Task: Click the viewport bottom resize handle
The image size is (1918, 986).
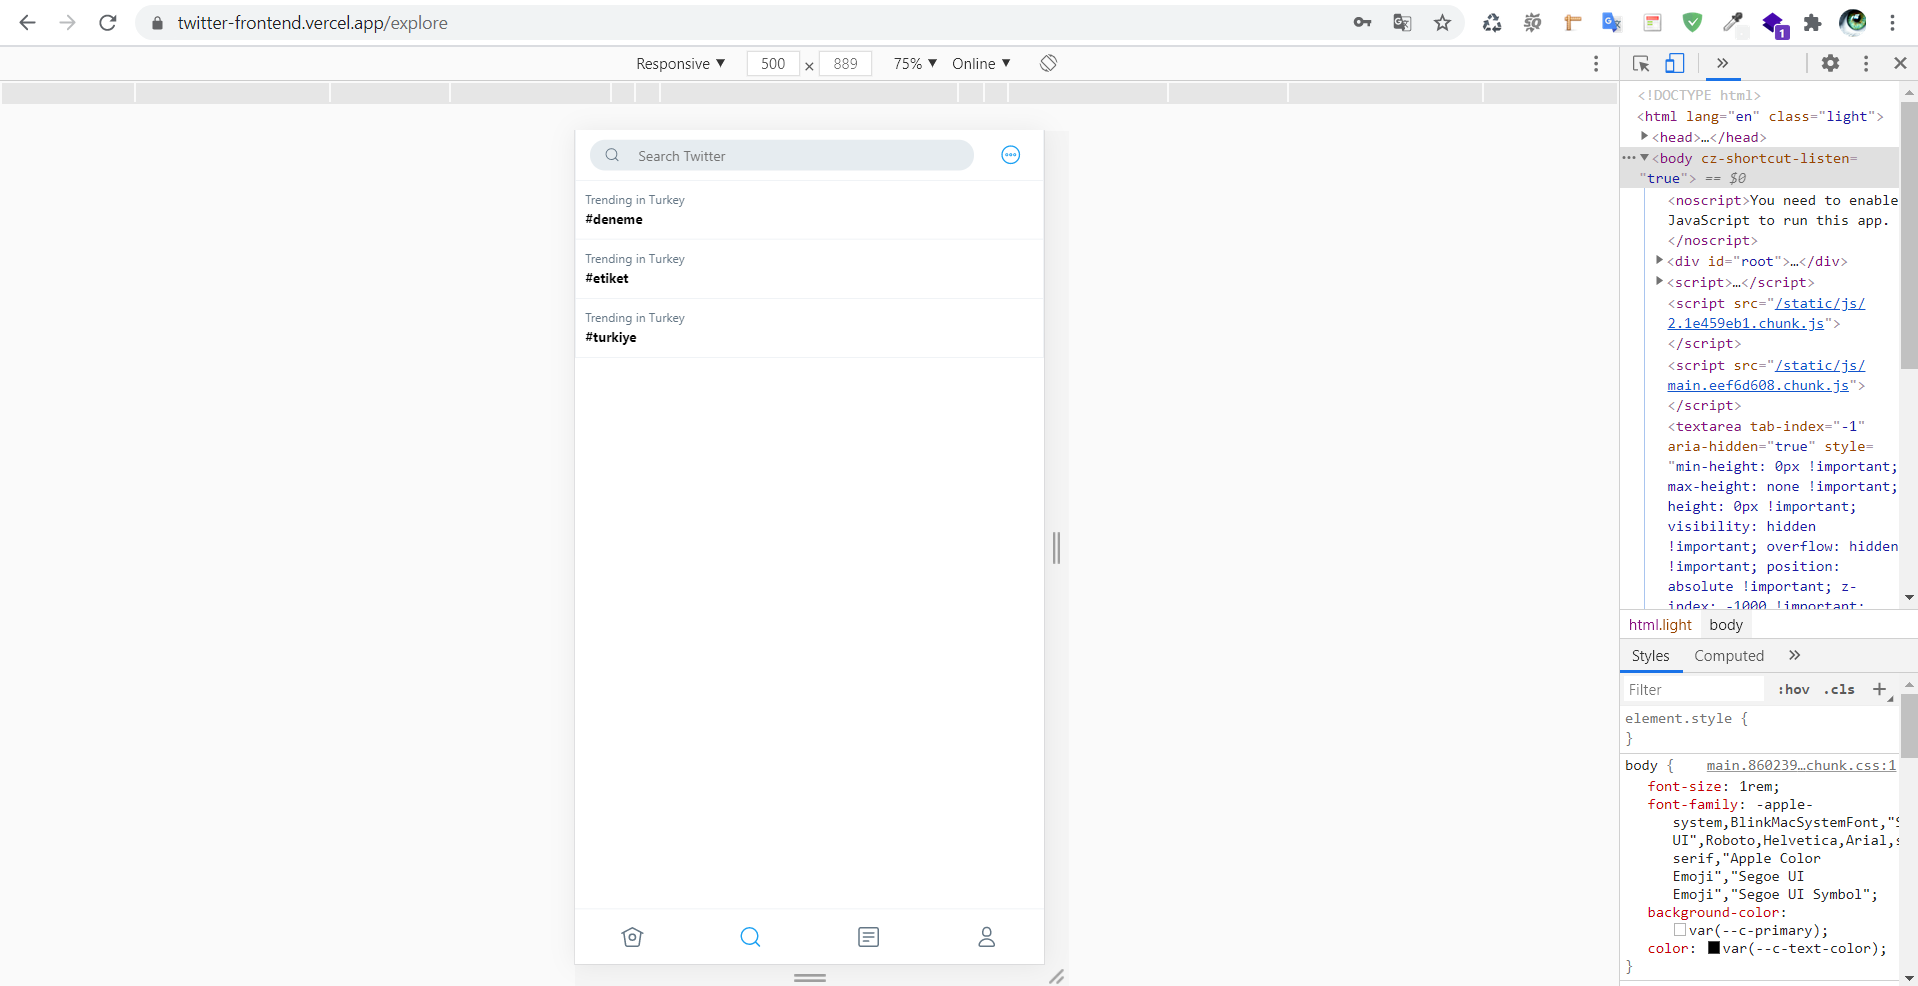Action: pos(809,977)
